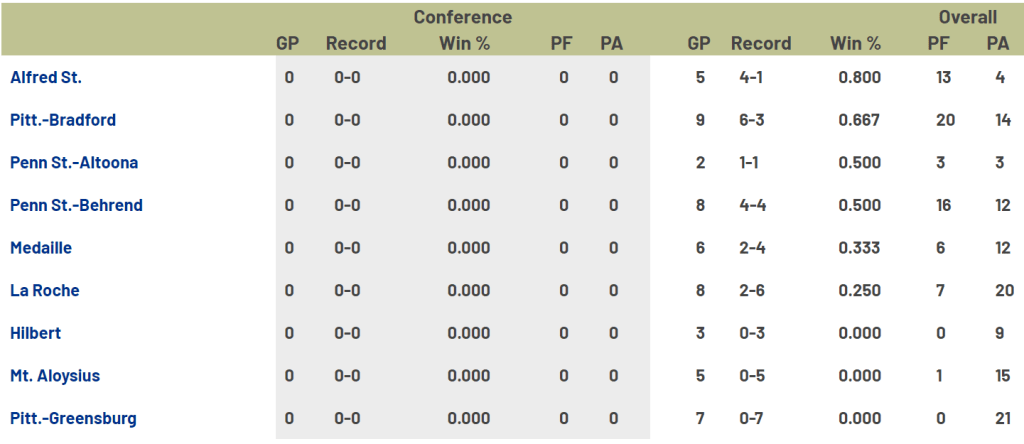Select the Penn St.-Behrend link
Image resolution: width=1024 pixels, height=444 pixels.
coord(76,206)
